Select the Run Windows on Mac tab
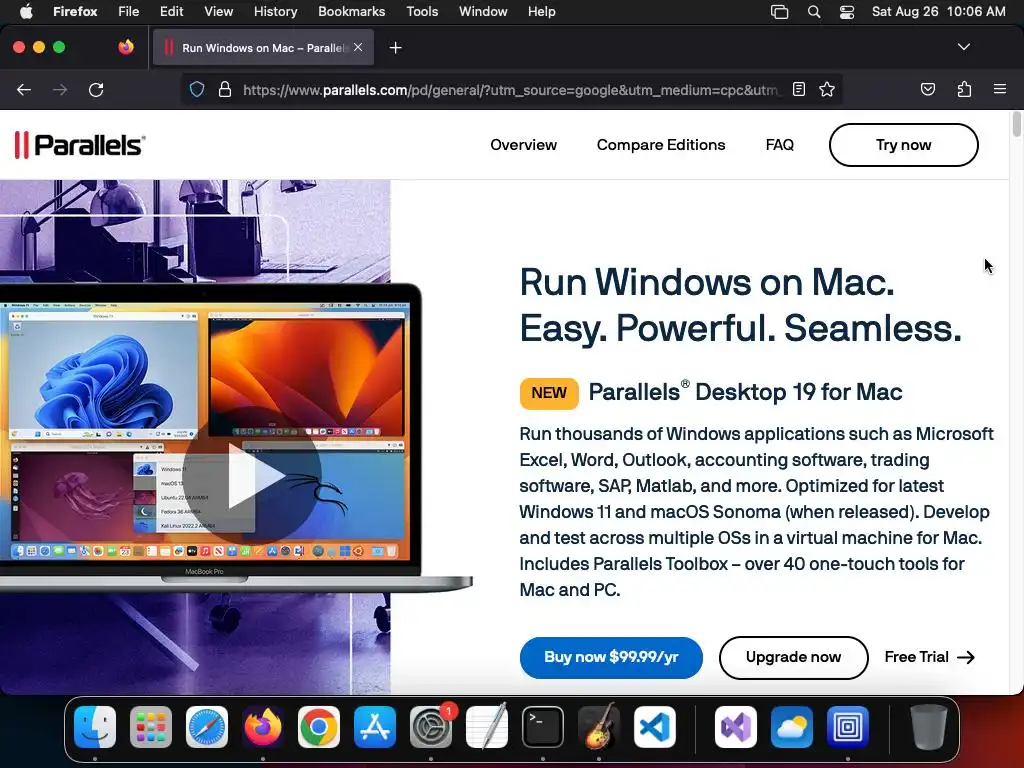Screen dimensions: 1024x768 (x=263, y=48)
